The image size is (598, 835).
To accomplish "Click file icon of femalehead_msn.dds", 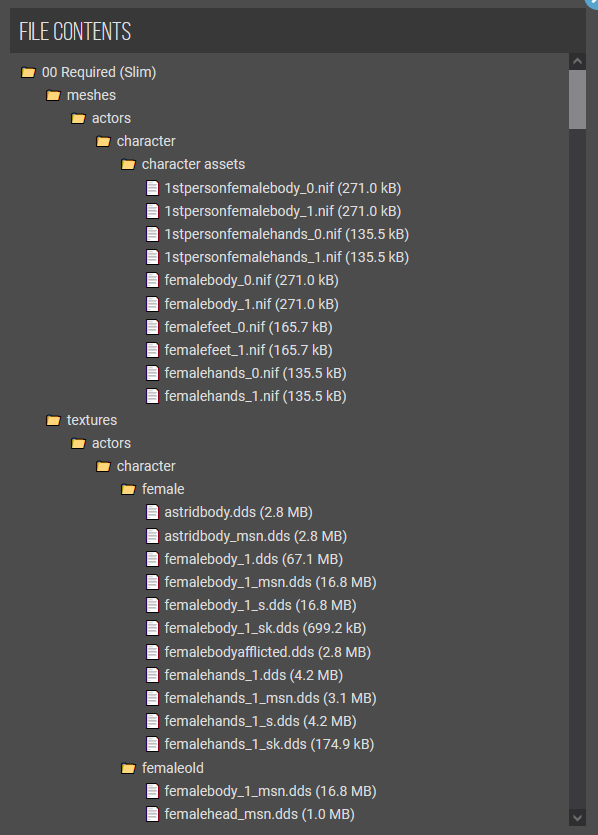I will (x=152, y=814).
